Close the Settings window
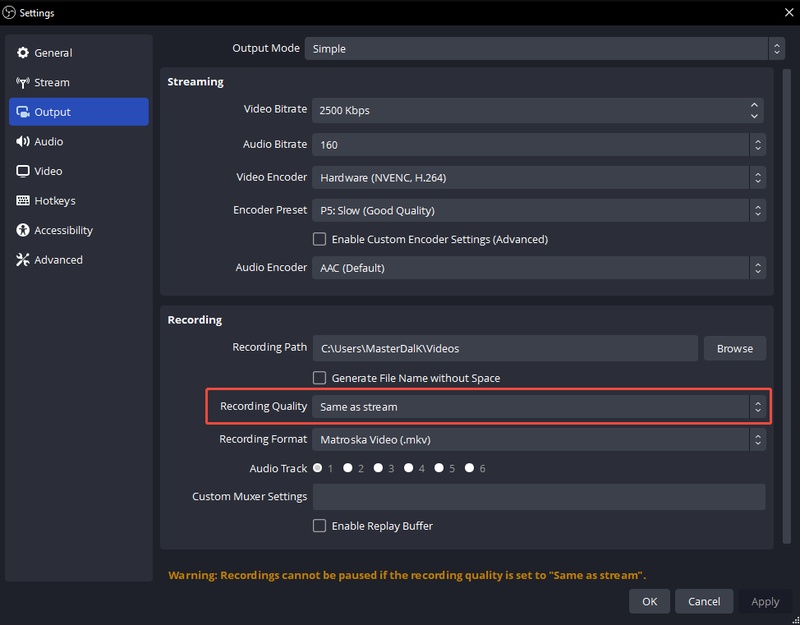The height and width of the screenshot is (625, 800). [x=789, y=12]
